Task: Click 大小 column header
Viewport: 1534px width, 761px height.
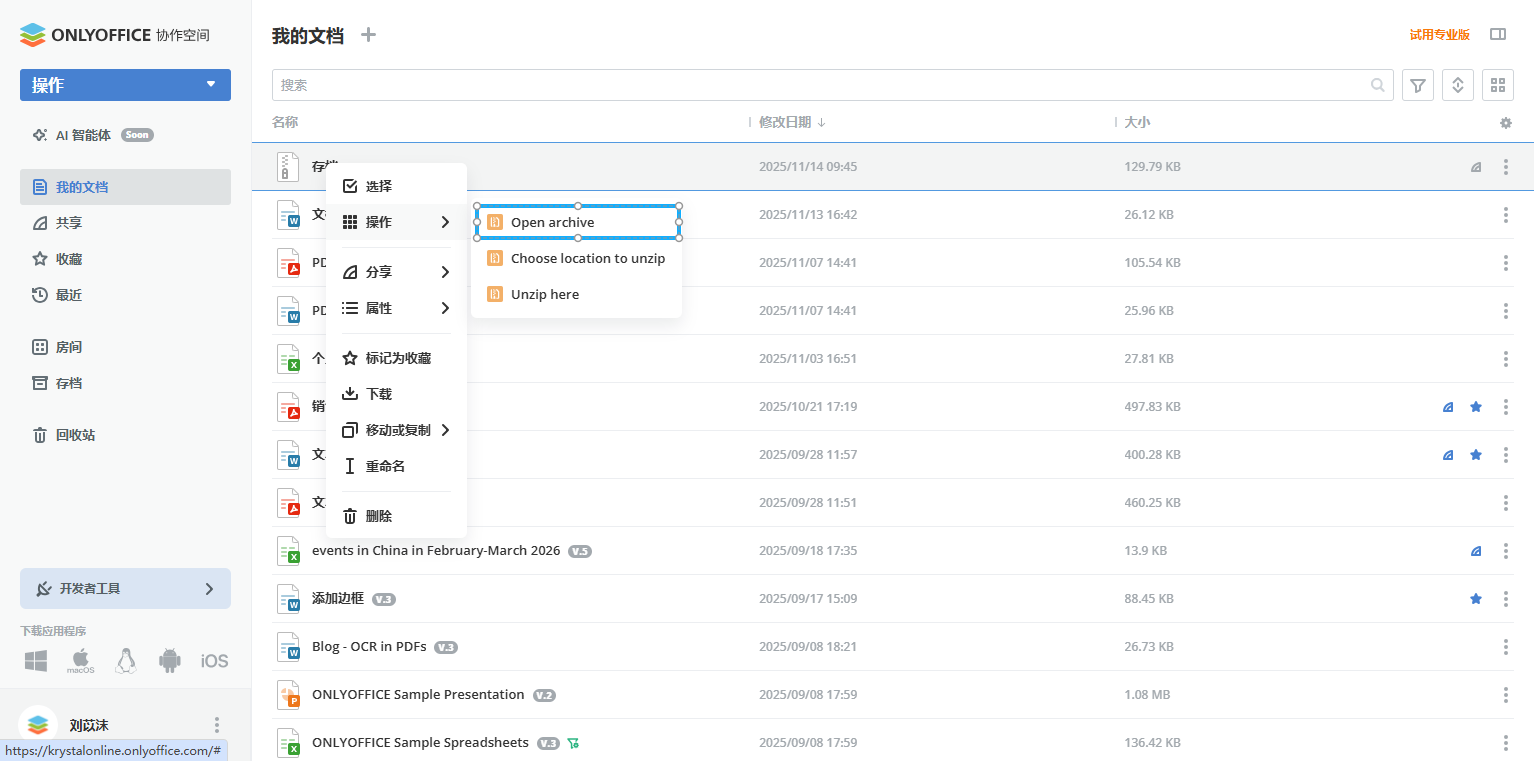Action: tap(1137, 122)
